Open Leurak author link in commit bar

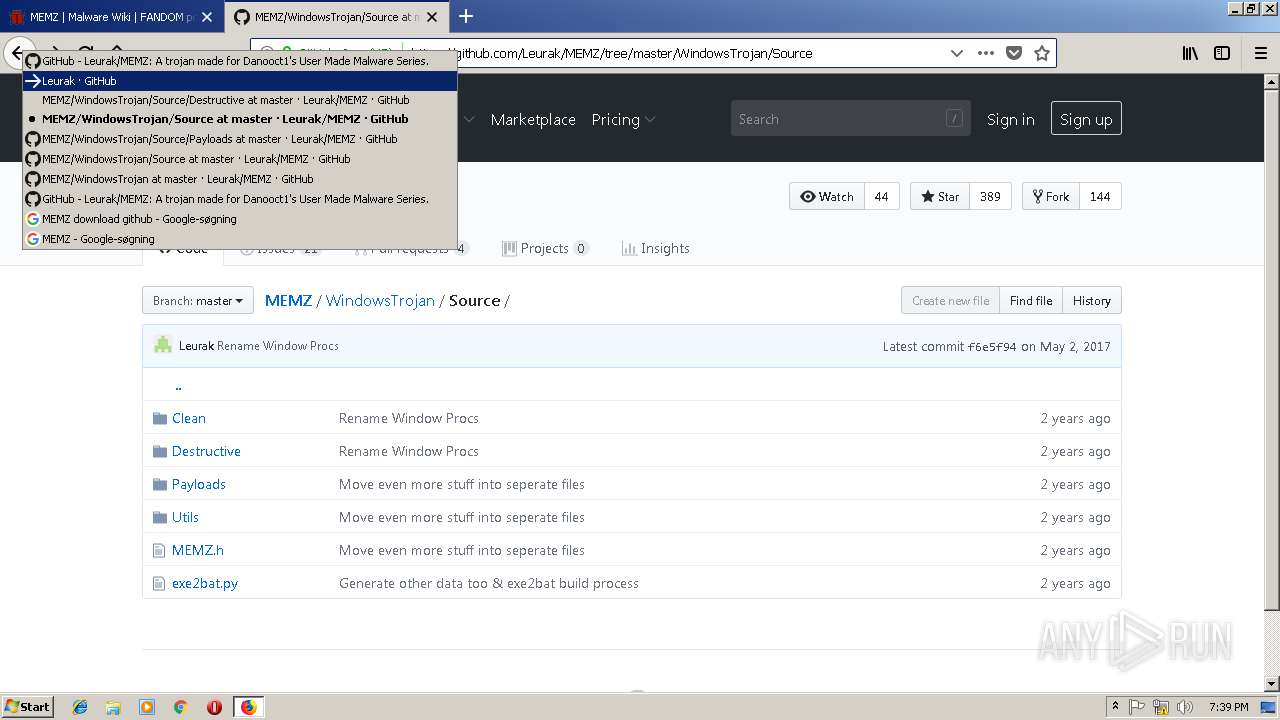click(x=196, y=346)
